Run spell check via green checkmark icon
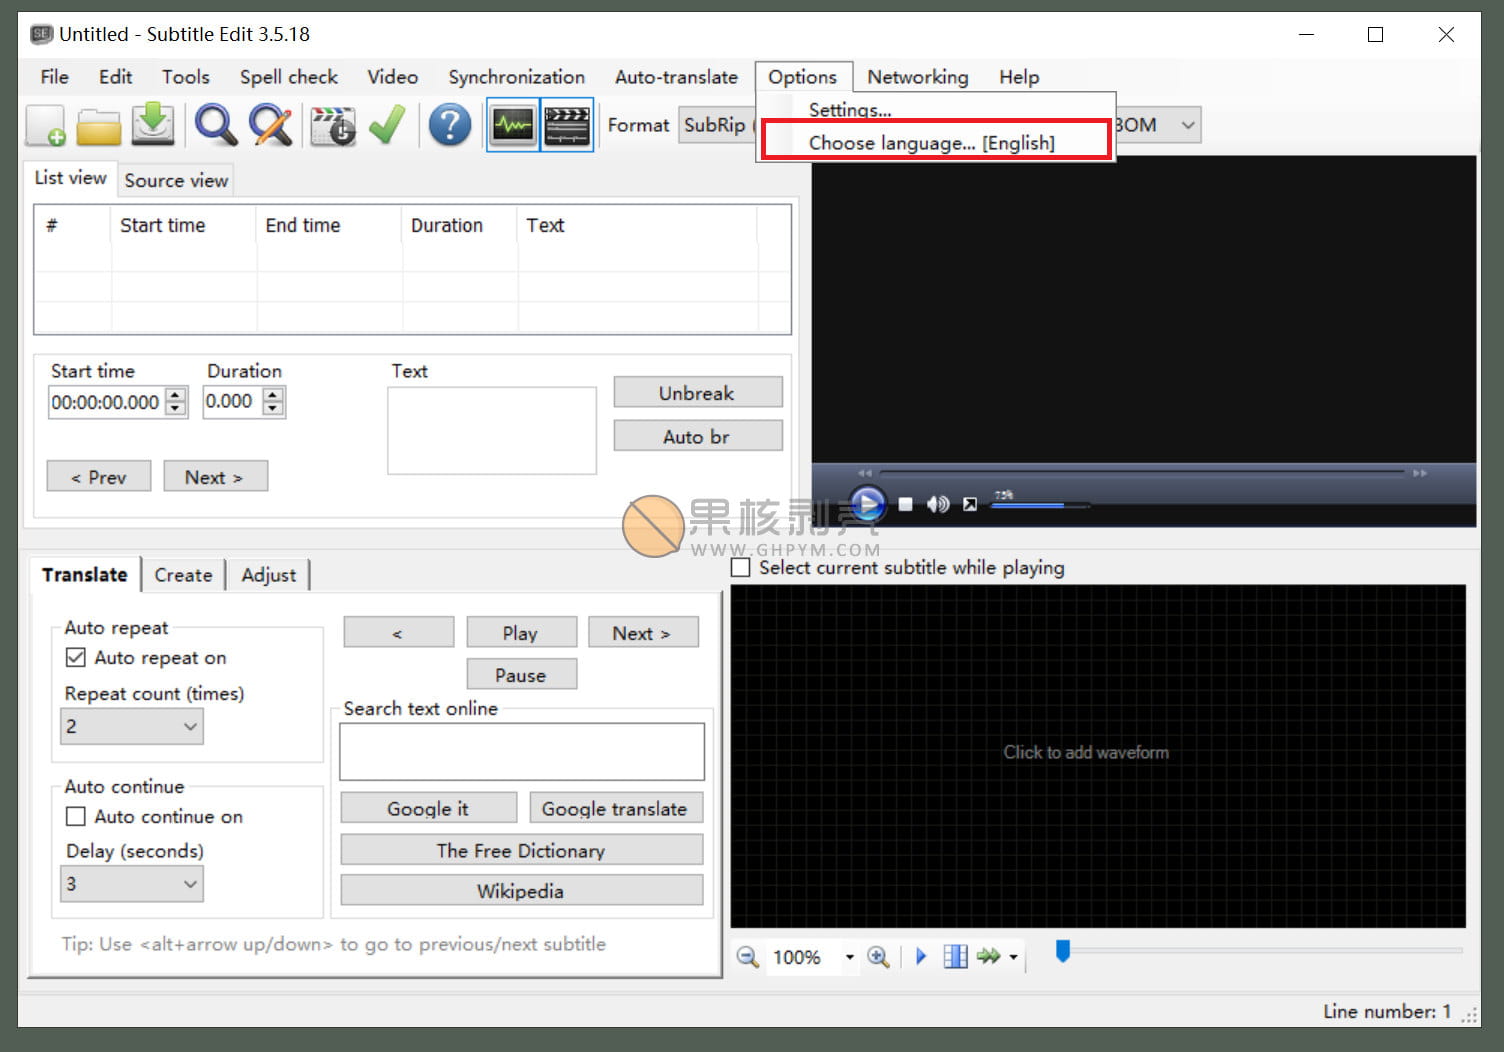Screen dimensions: 1504x1052 (x=387, y=126)
